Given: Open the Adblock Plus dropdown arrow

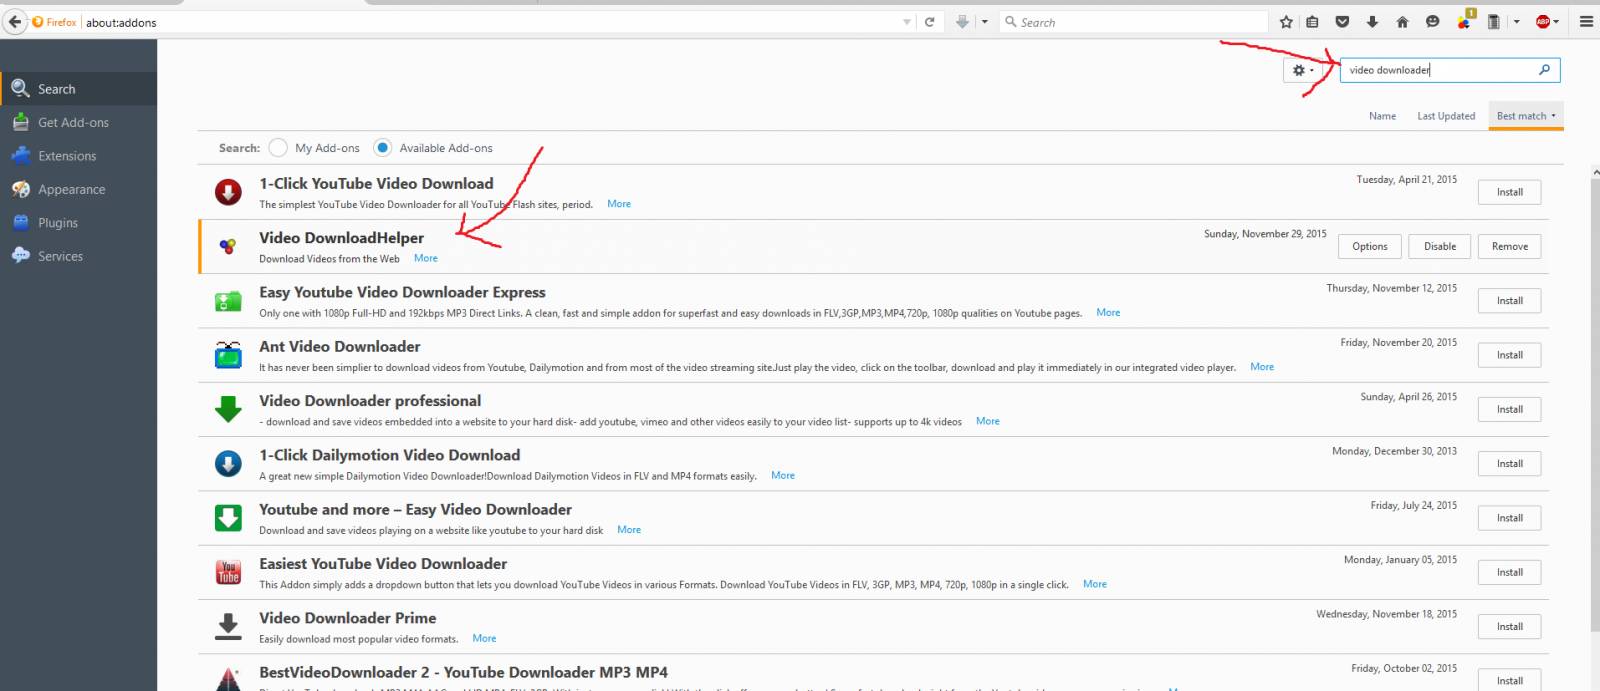Looking at the screenshot, I should click(x=1556, y=22).
